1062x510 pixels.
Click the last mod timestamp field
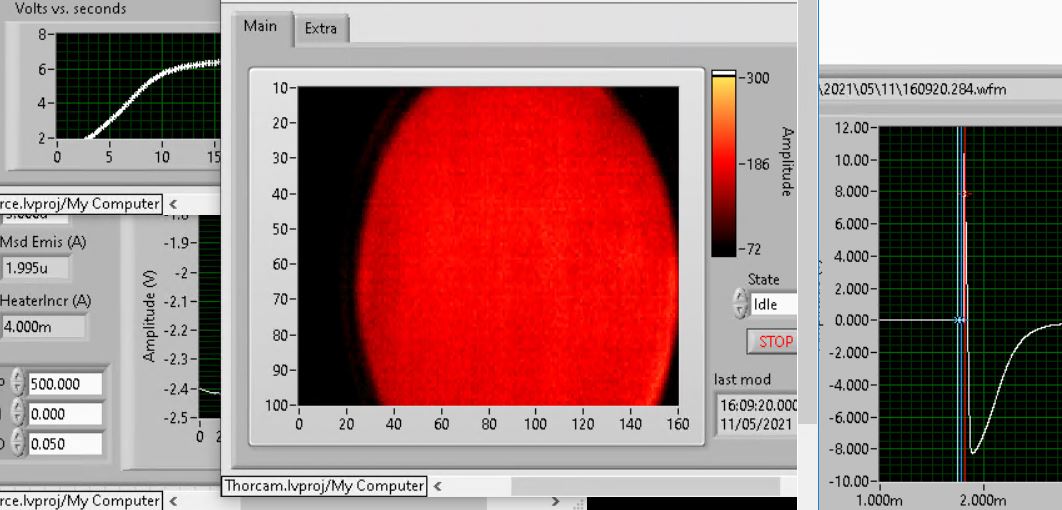click(x=757, y=414)
